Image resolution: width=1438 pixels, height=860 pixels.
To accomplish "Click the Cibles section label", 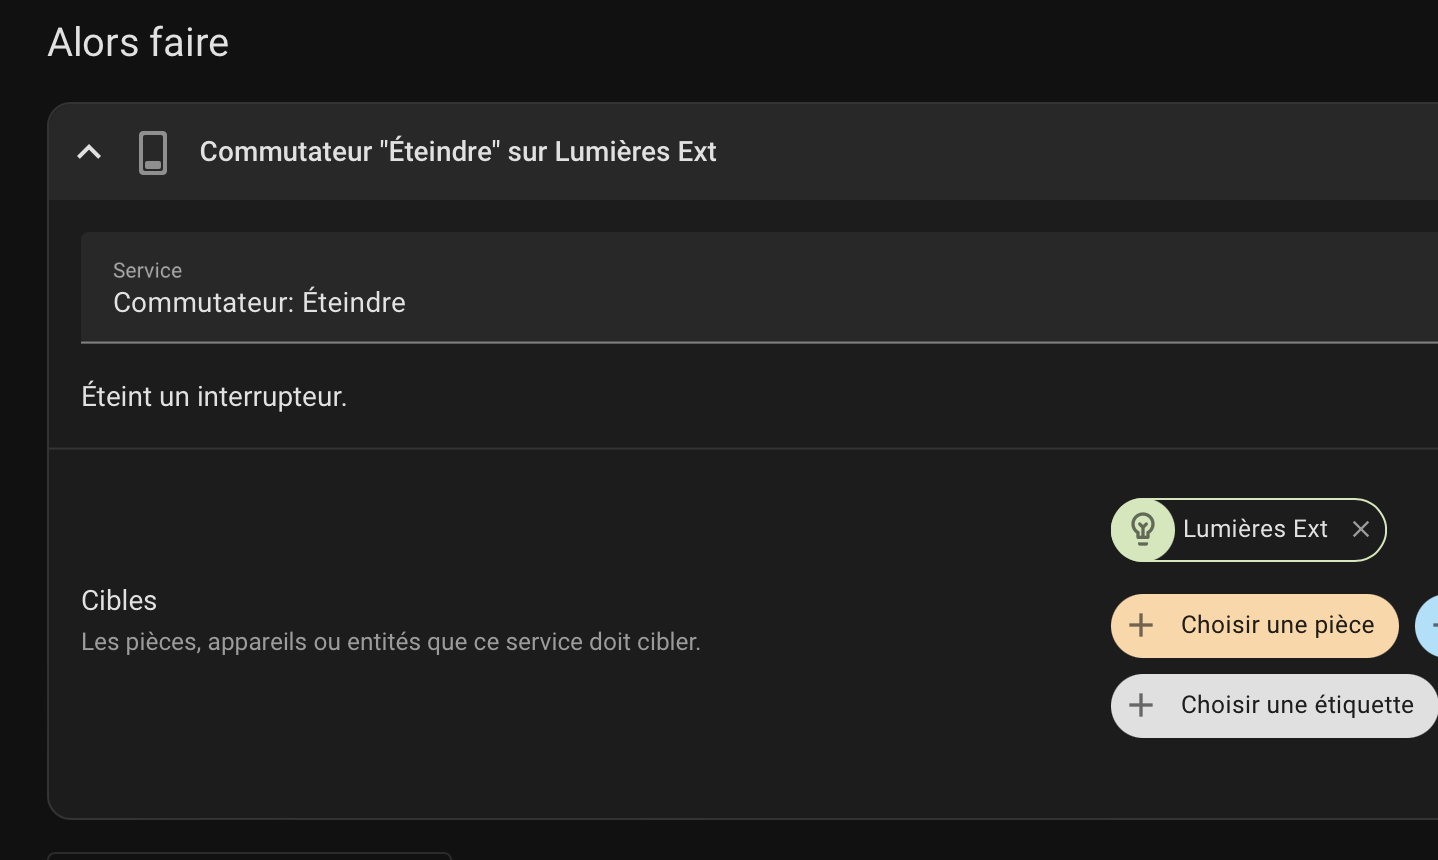I will click(x=119, y=600).
